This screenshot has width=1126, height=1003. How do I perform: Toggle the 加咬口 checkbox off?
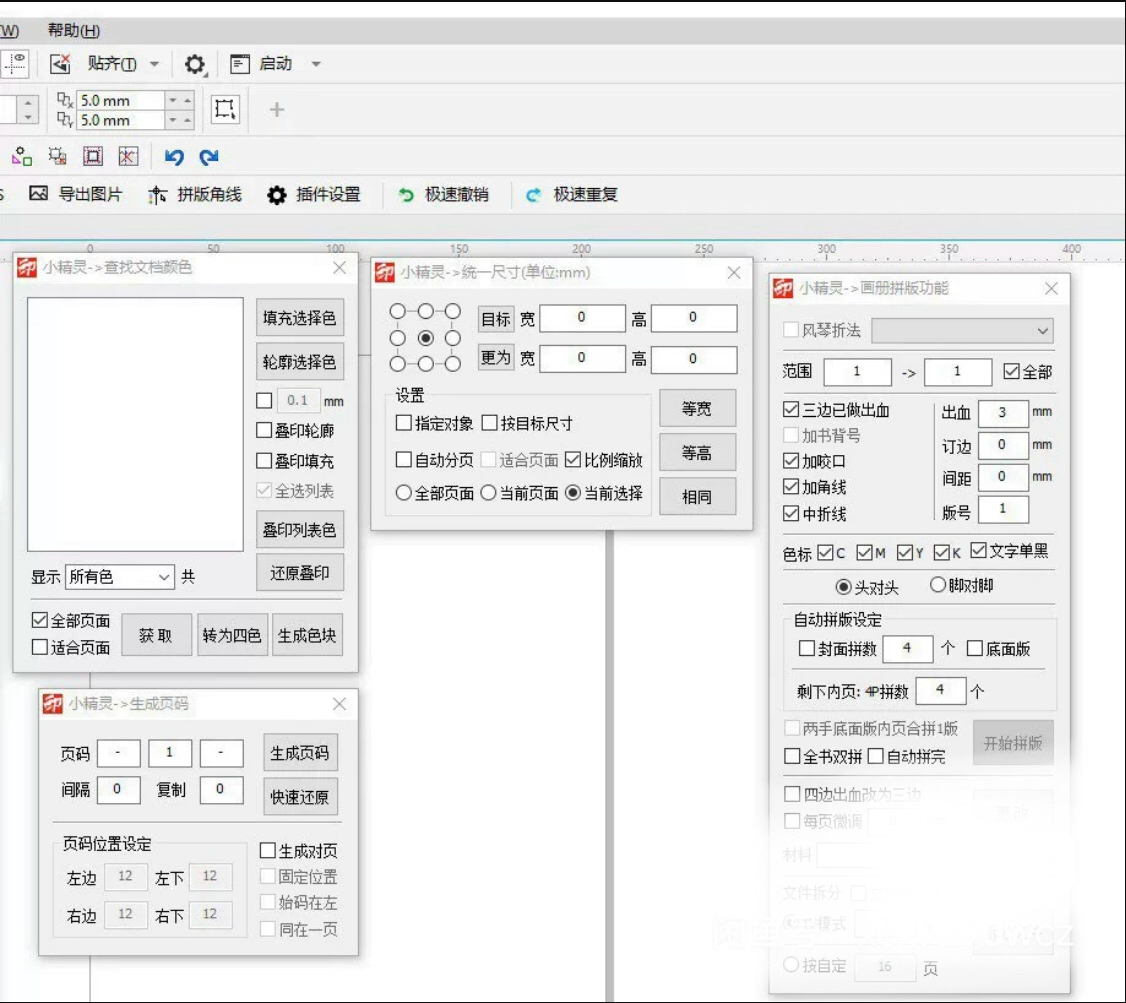(792, 461)
